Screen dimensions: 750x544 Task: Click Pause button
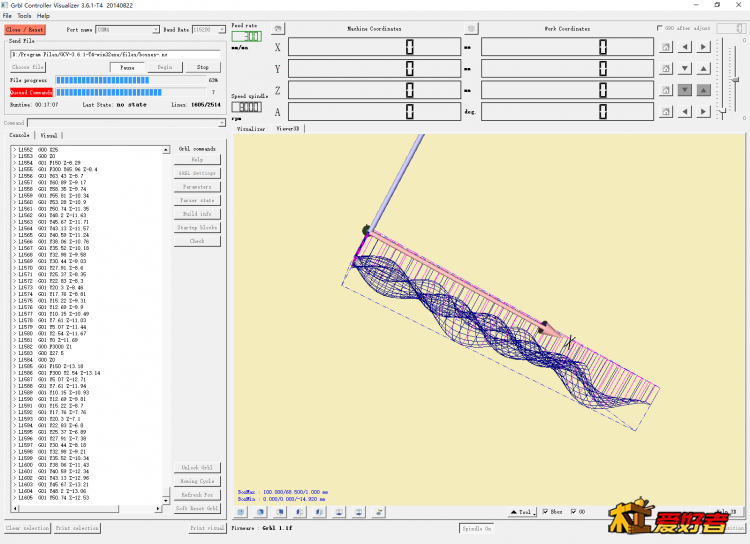click(128, 67)
